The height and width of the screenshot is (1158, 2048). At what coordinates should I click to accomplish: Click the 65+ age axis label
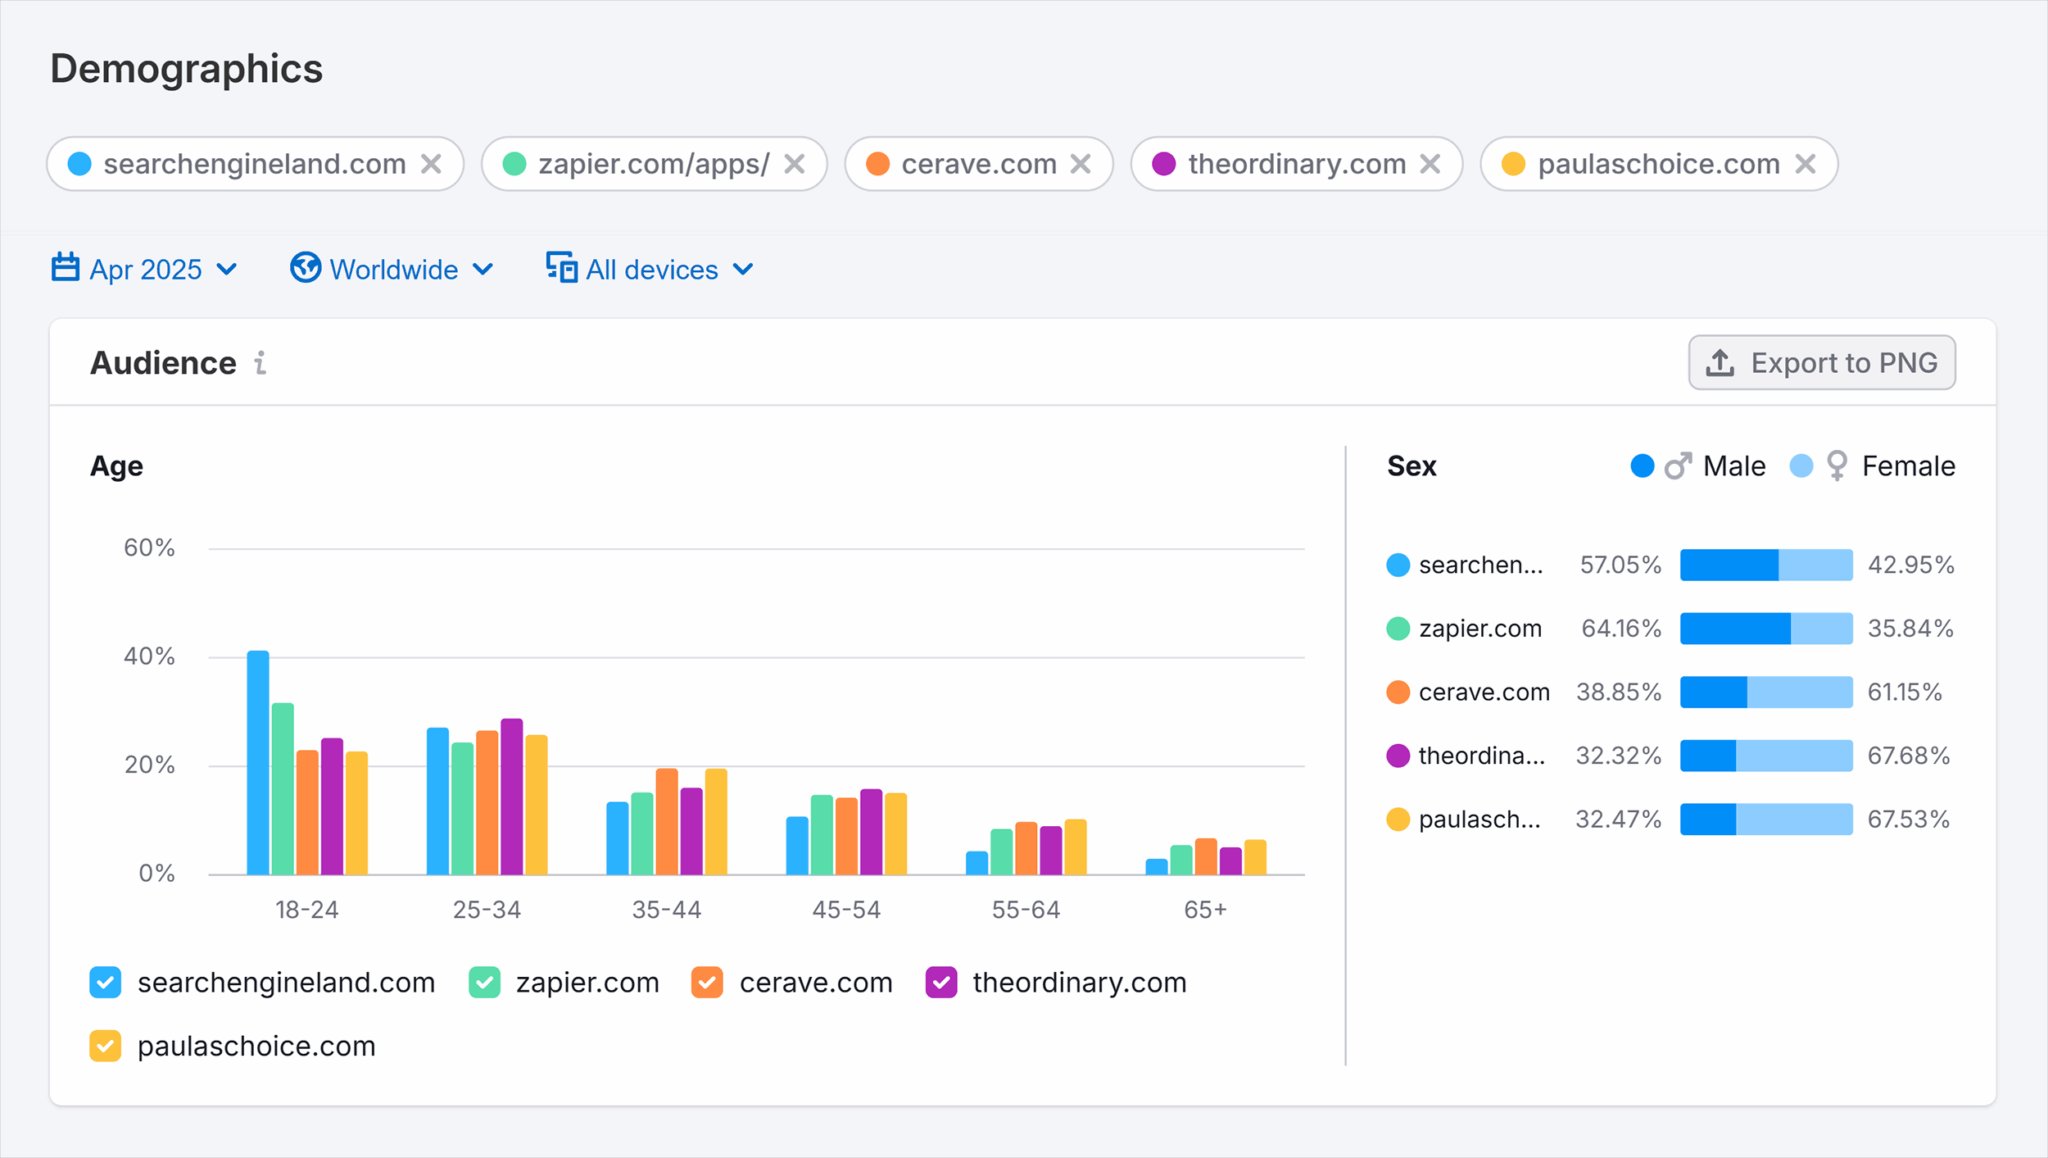click(1206, 910)
